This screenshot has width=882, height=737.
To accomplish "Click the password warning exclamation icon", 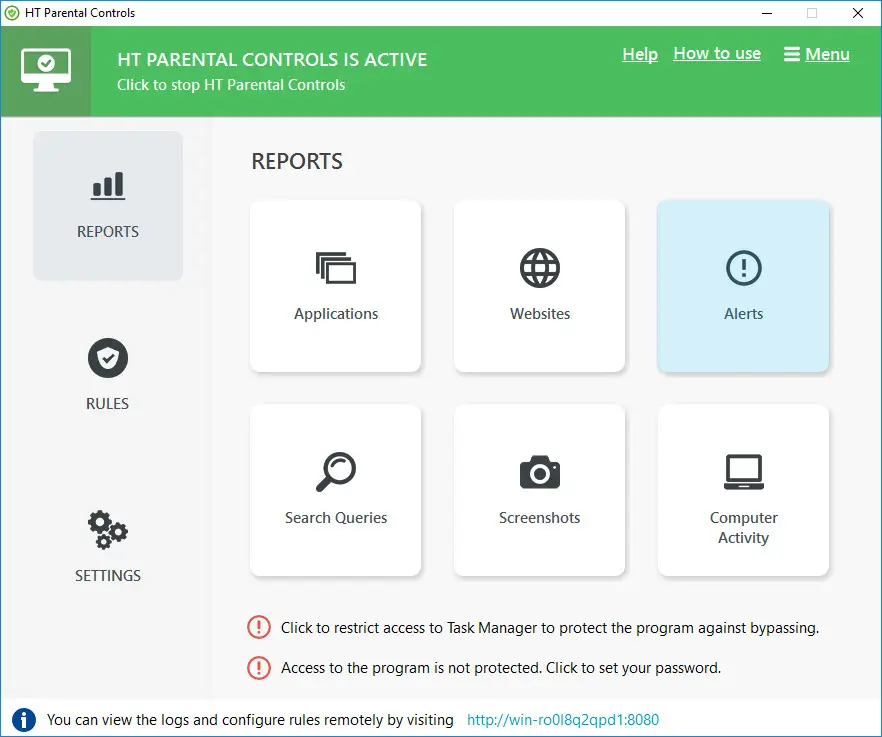I will [x=259, y=668].
